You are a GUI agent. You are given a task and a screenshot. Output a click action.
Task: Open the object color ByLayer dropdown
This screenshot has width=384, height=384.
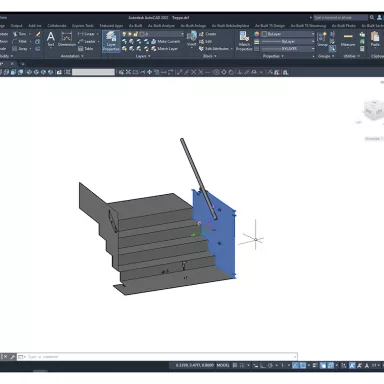pos(288,34)
